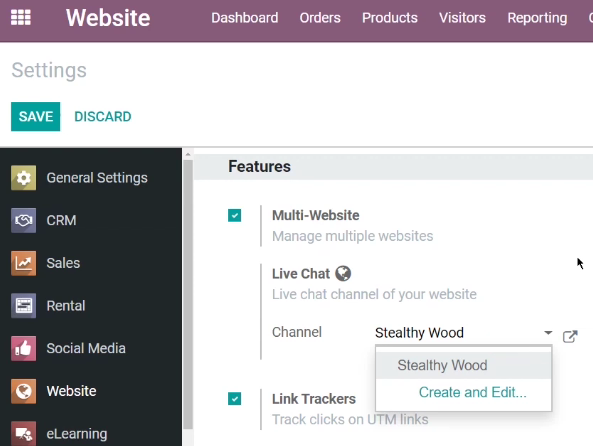
Task: Select the Website globe sidebar icon
Action: tap(23, 391)
